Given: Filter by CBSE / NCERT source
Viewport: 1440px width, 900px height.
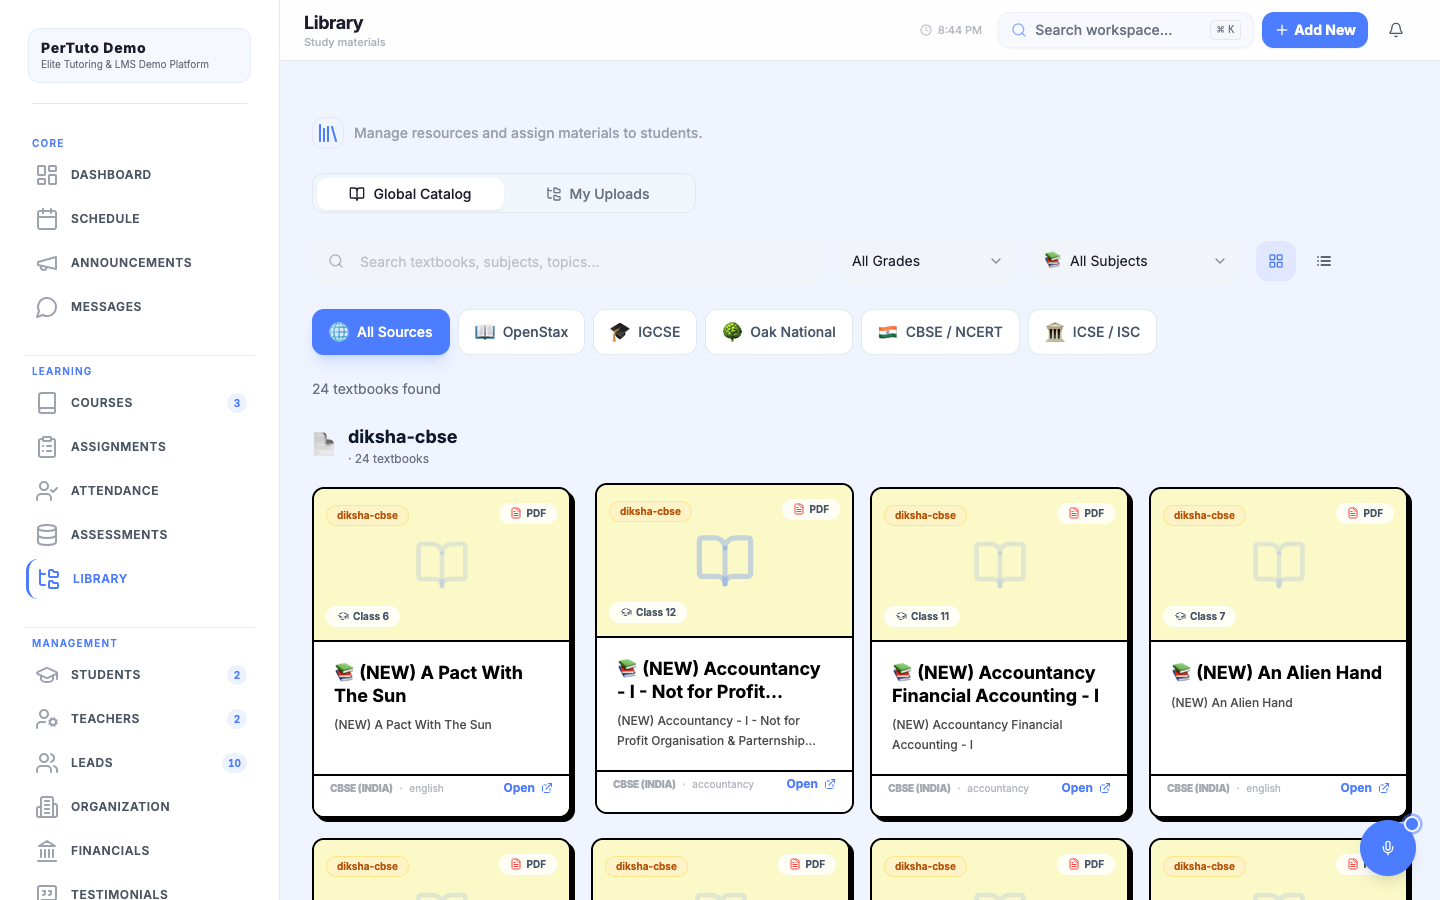Looking at the screenshot, I should pyautogui.click(x=940, y=332).
